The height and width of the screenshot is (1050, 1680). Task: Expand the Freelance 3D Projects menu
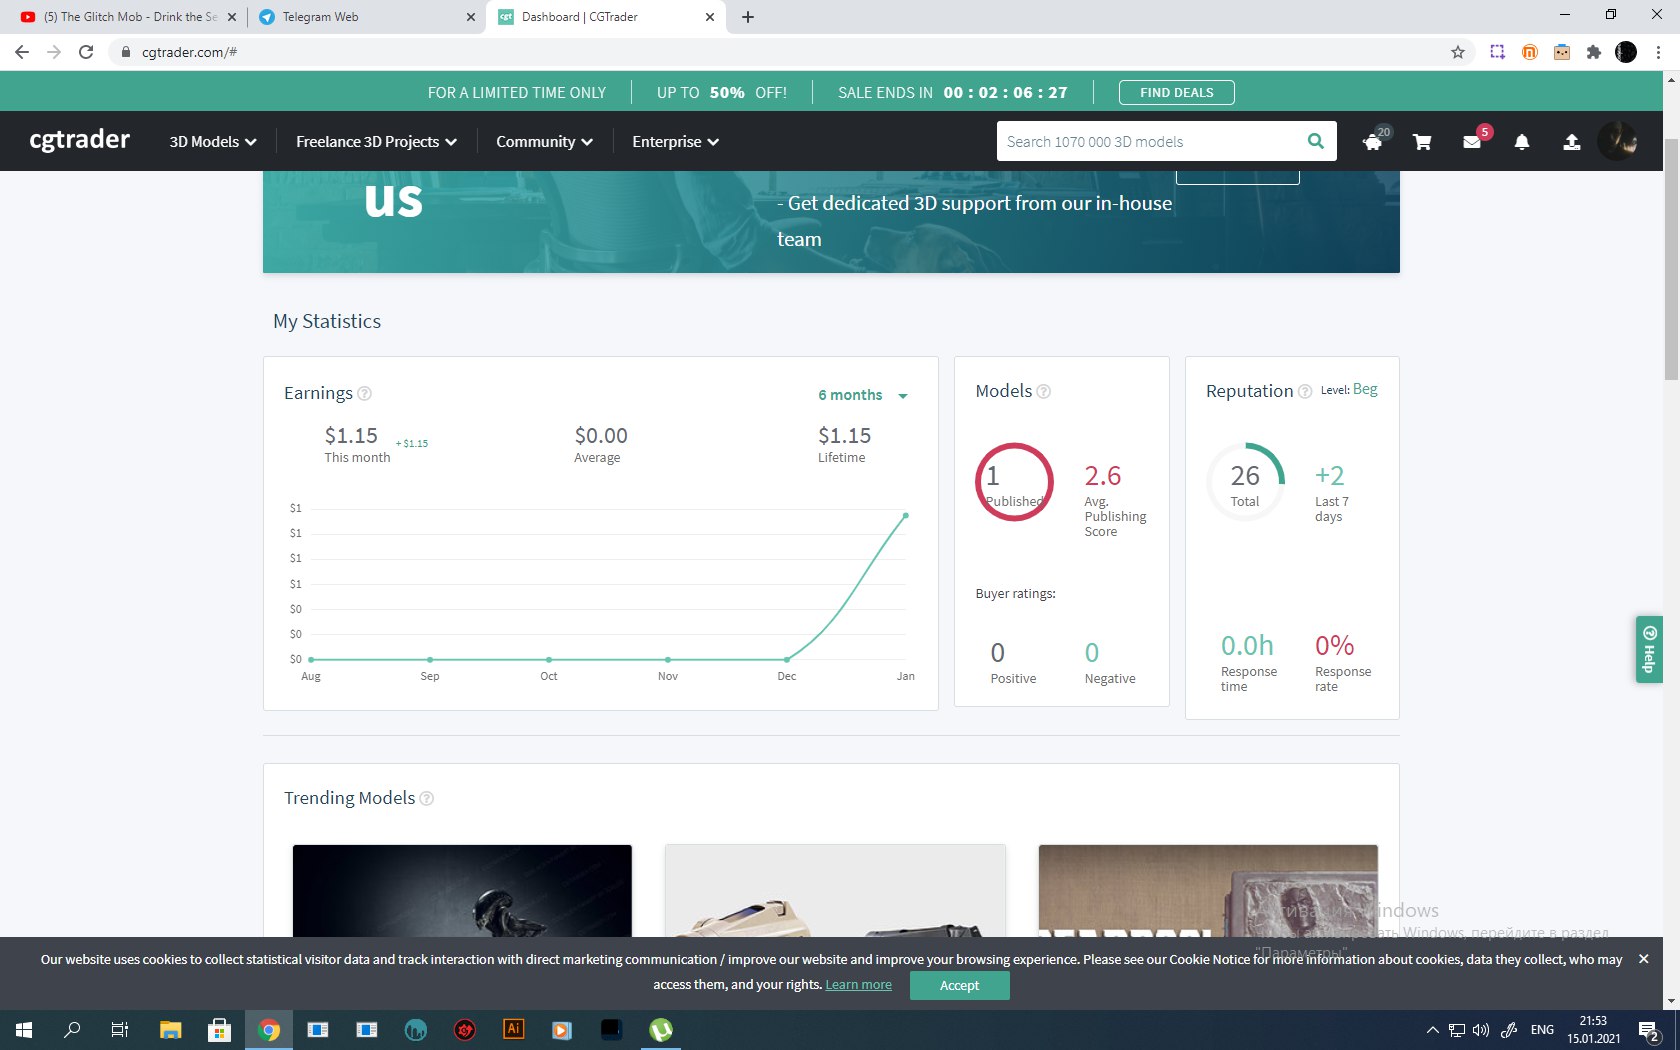click(376, 142)
